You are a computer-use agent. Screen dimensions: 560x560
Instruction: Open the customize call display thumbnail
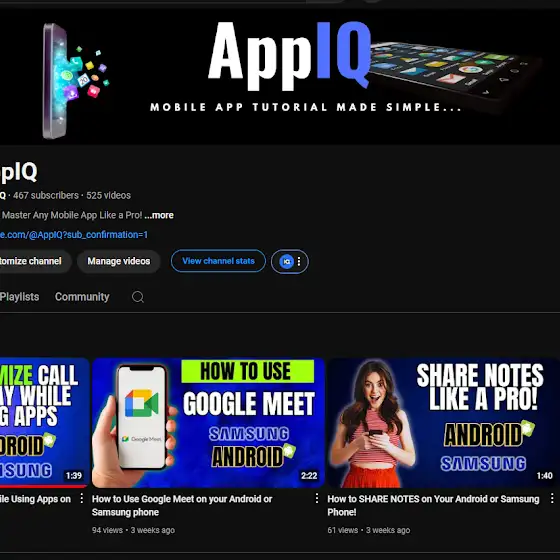[44, 423]
